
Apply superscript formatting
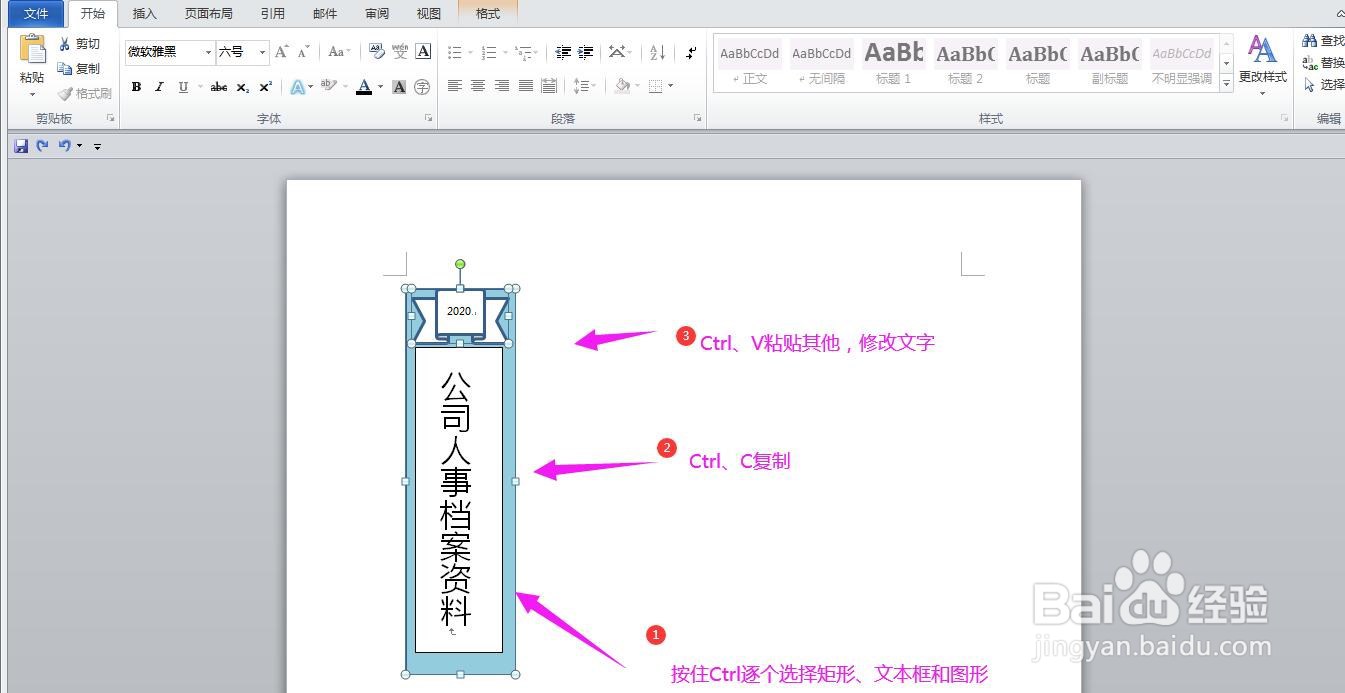coord(265,87)
